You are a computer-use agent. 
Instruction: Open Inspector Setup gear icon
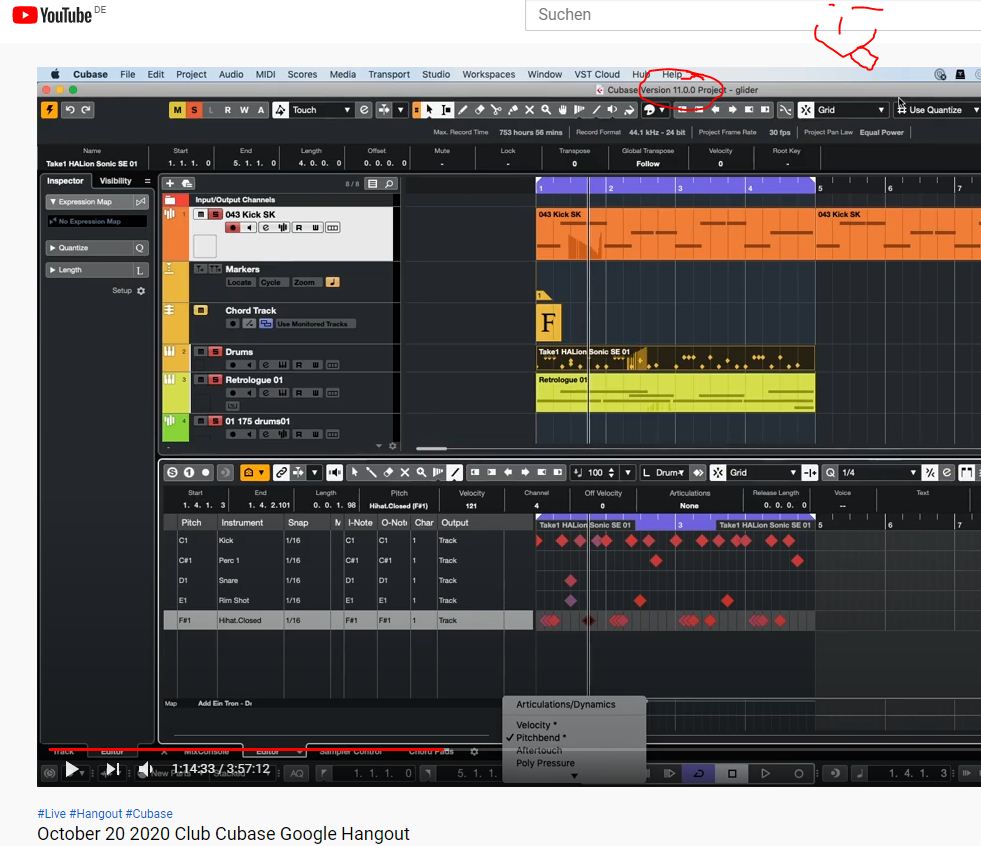[x=141, y=291]
